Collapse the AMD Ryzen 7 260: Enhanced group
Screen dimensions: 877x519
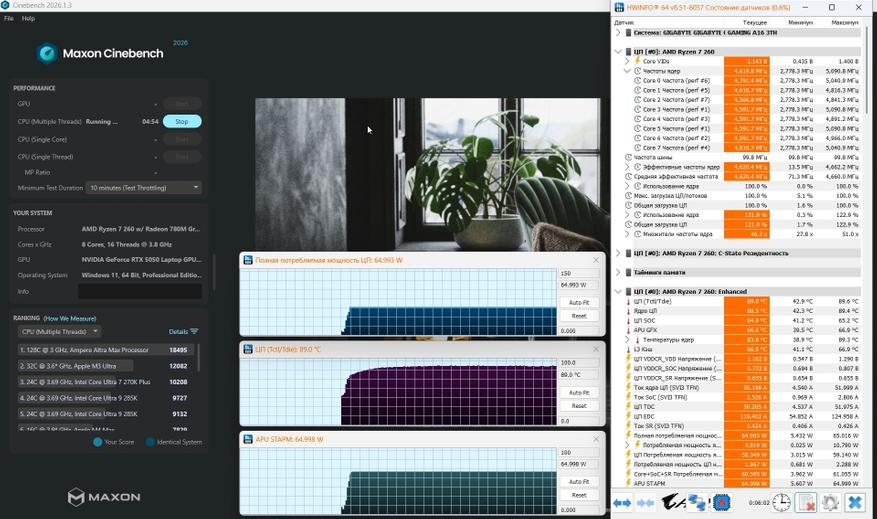click(618, 291)
